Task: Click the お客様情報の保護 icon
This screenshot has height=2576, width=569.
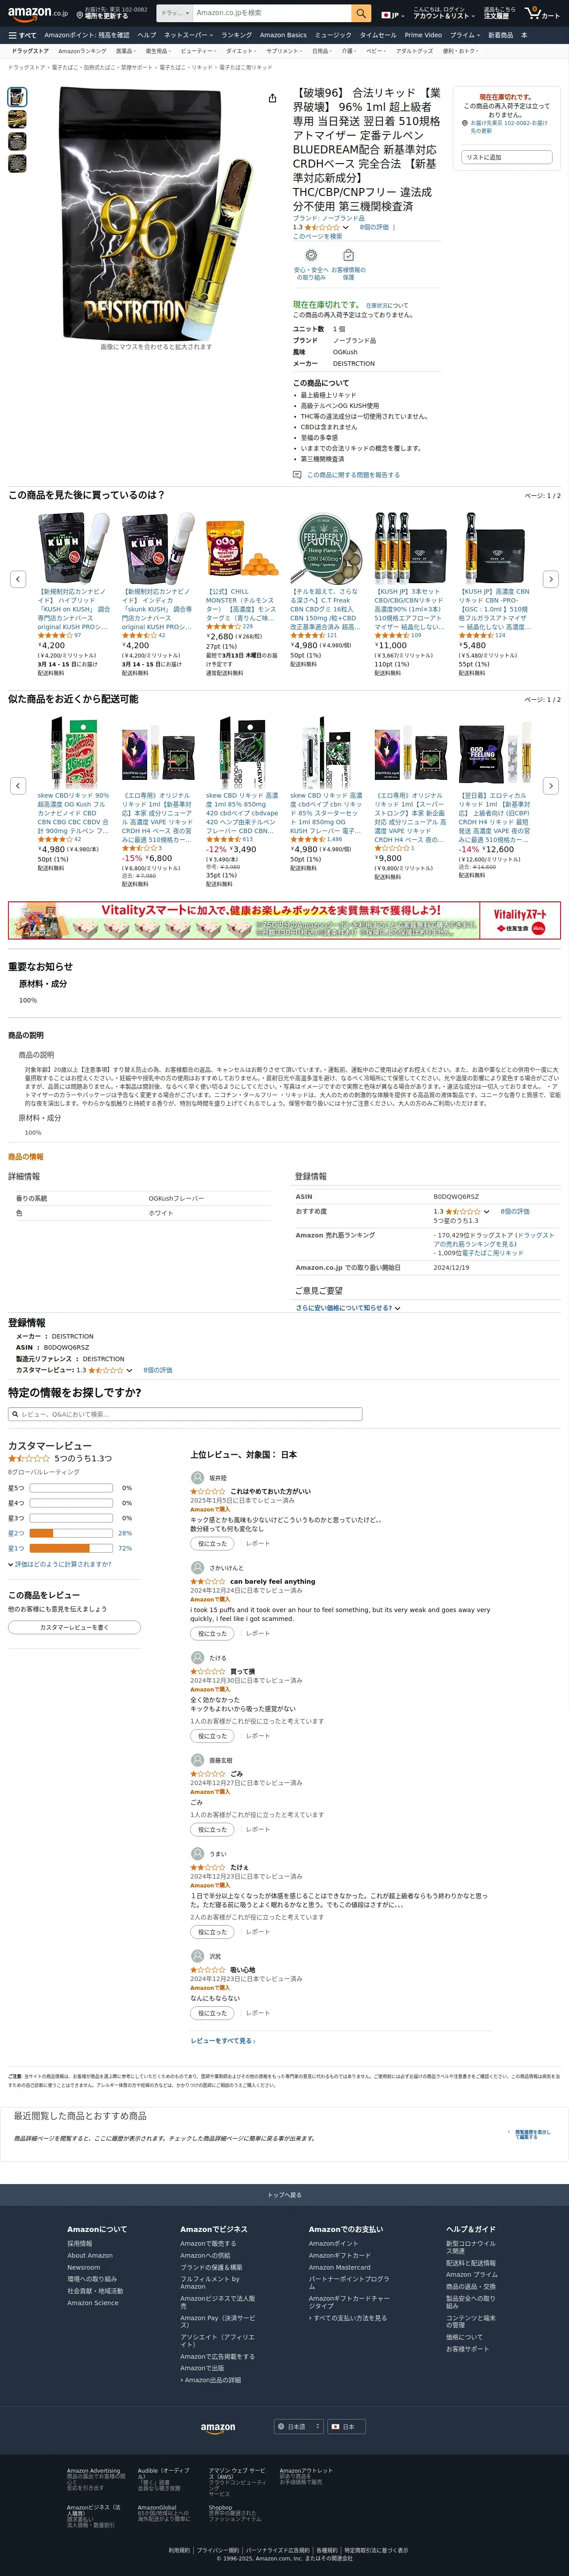Action: point(348,256)
